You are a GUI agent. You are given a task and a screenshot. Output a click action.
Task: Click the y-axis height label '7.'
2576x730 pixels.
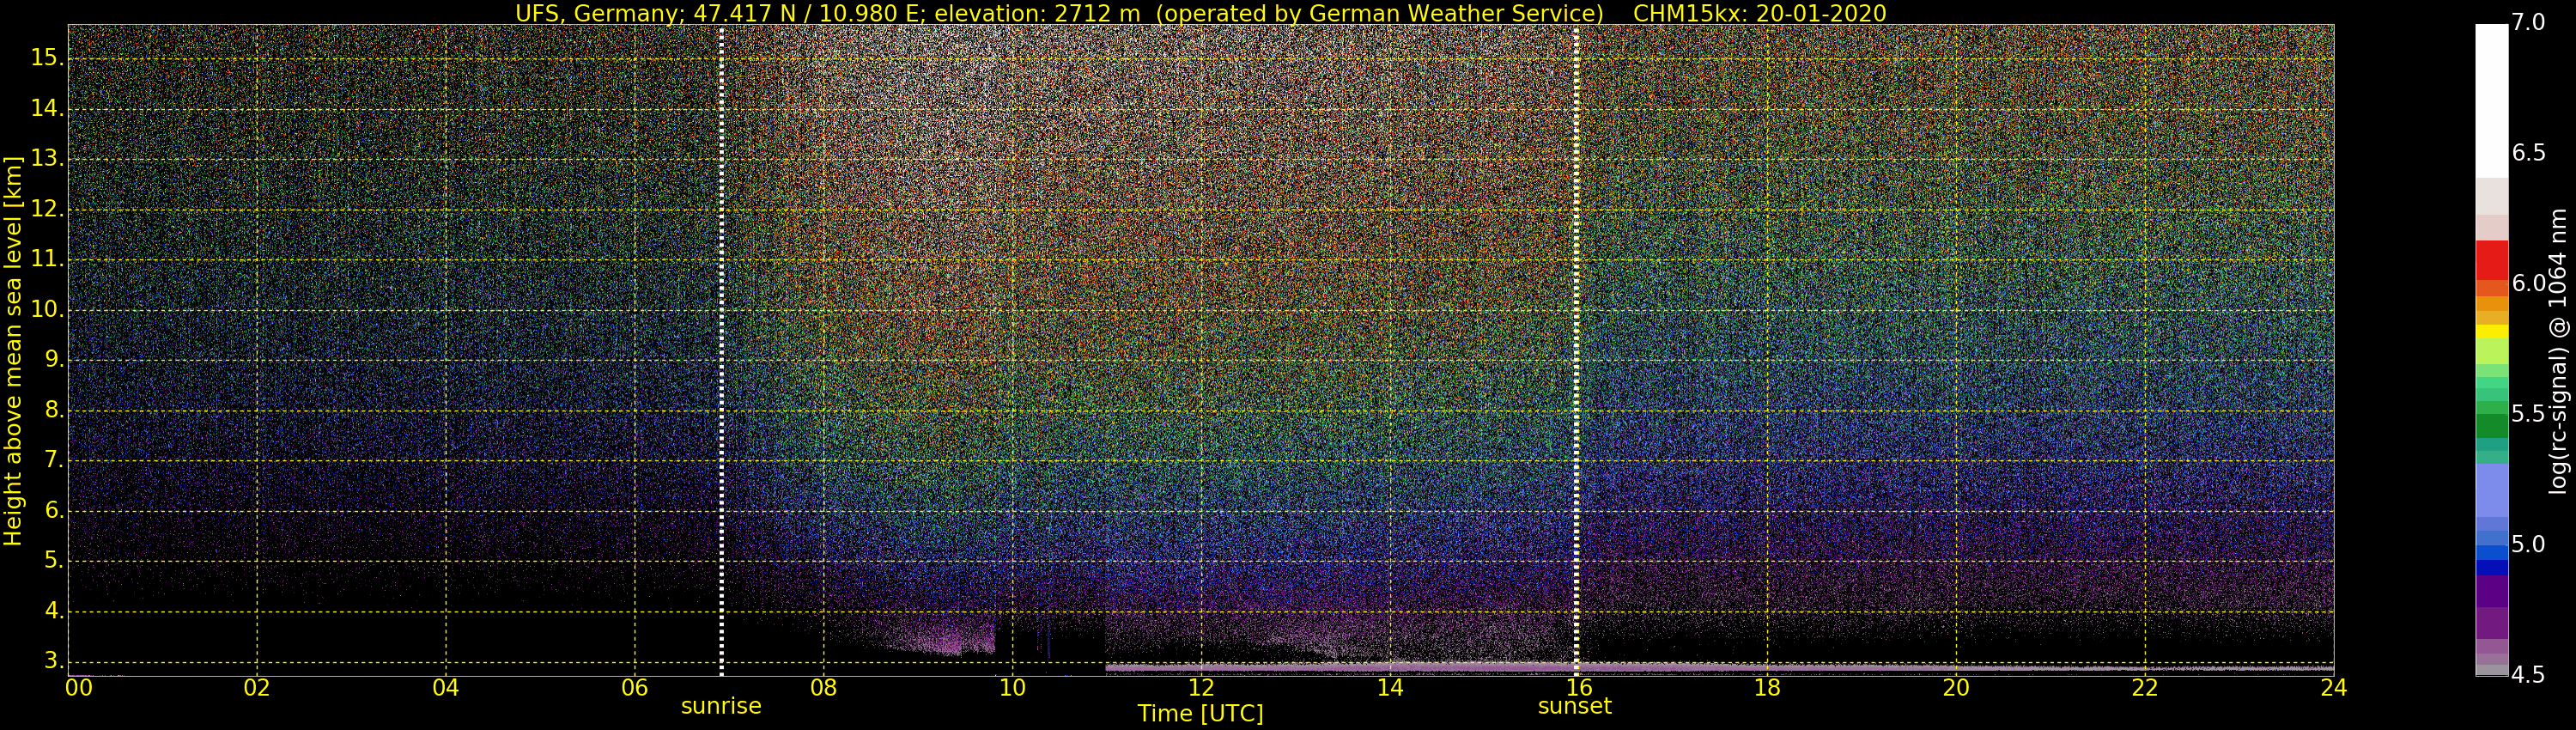(x=53, y=460)
